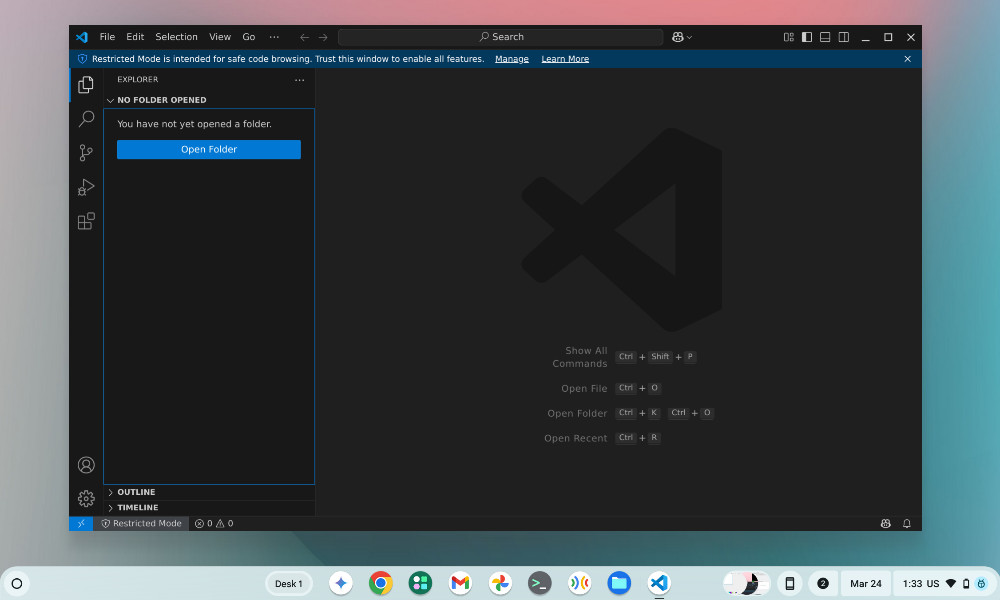Open Customize Layout icon

click(x=788, y=37)
